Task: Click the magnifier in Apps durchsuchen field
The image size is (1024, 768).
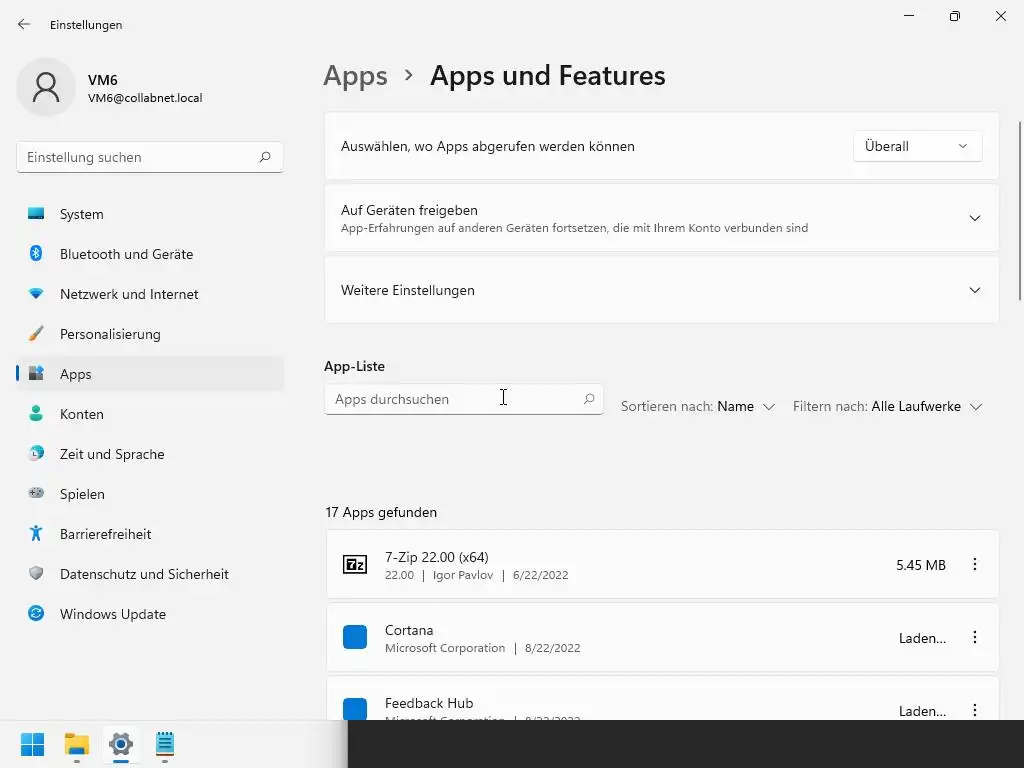Action: pos(589,399)
